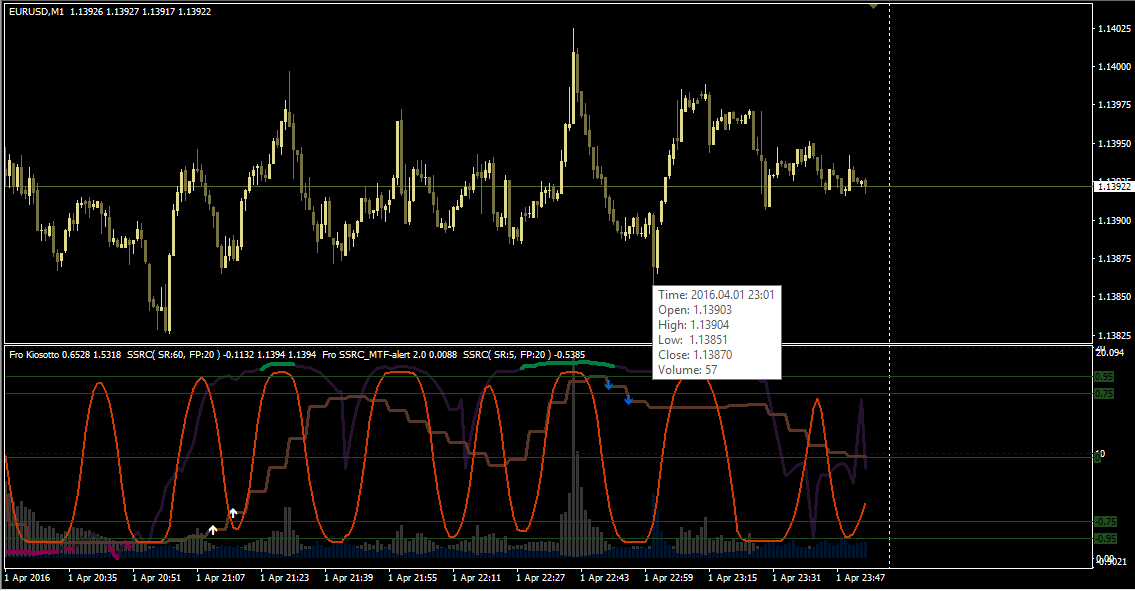Click the 1 Apr 21:39 time label
Image resolution: width=1135 pixels, height=591 pixels.
tap(349, 578)
